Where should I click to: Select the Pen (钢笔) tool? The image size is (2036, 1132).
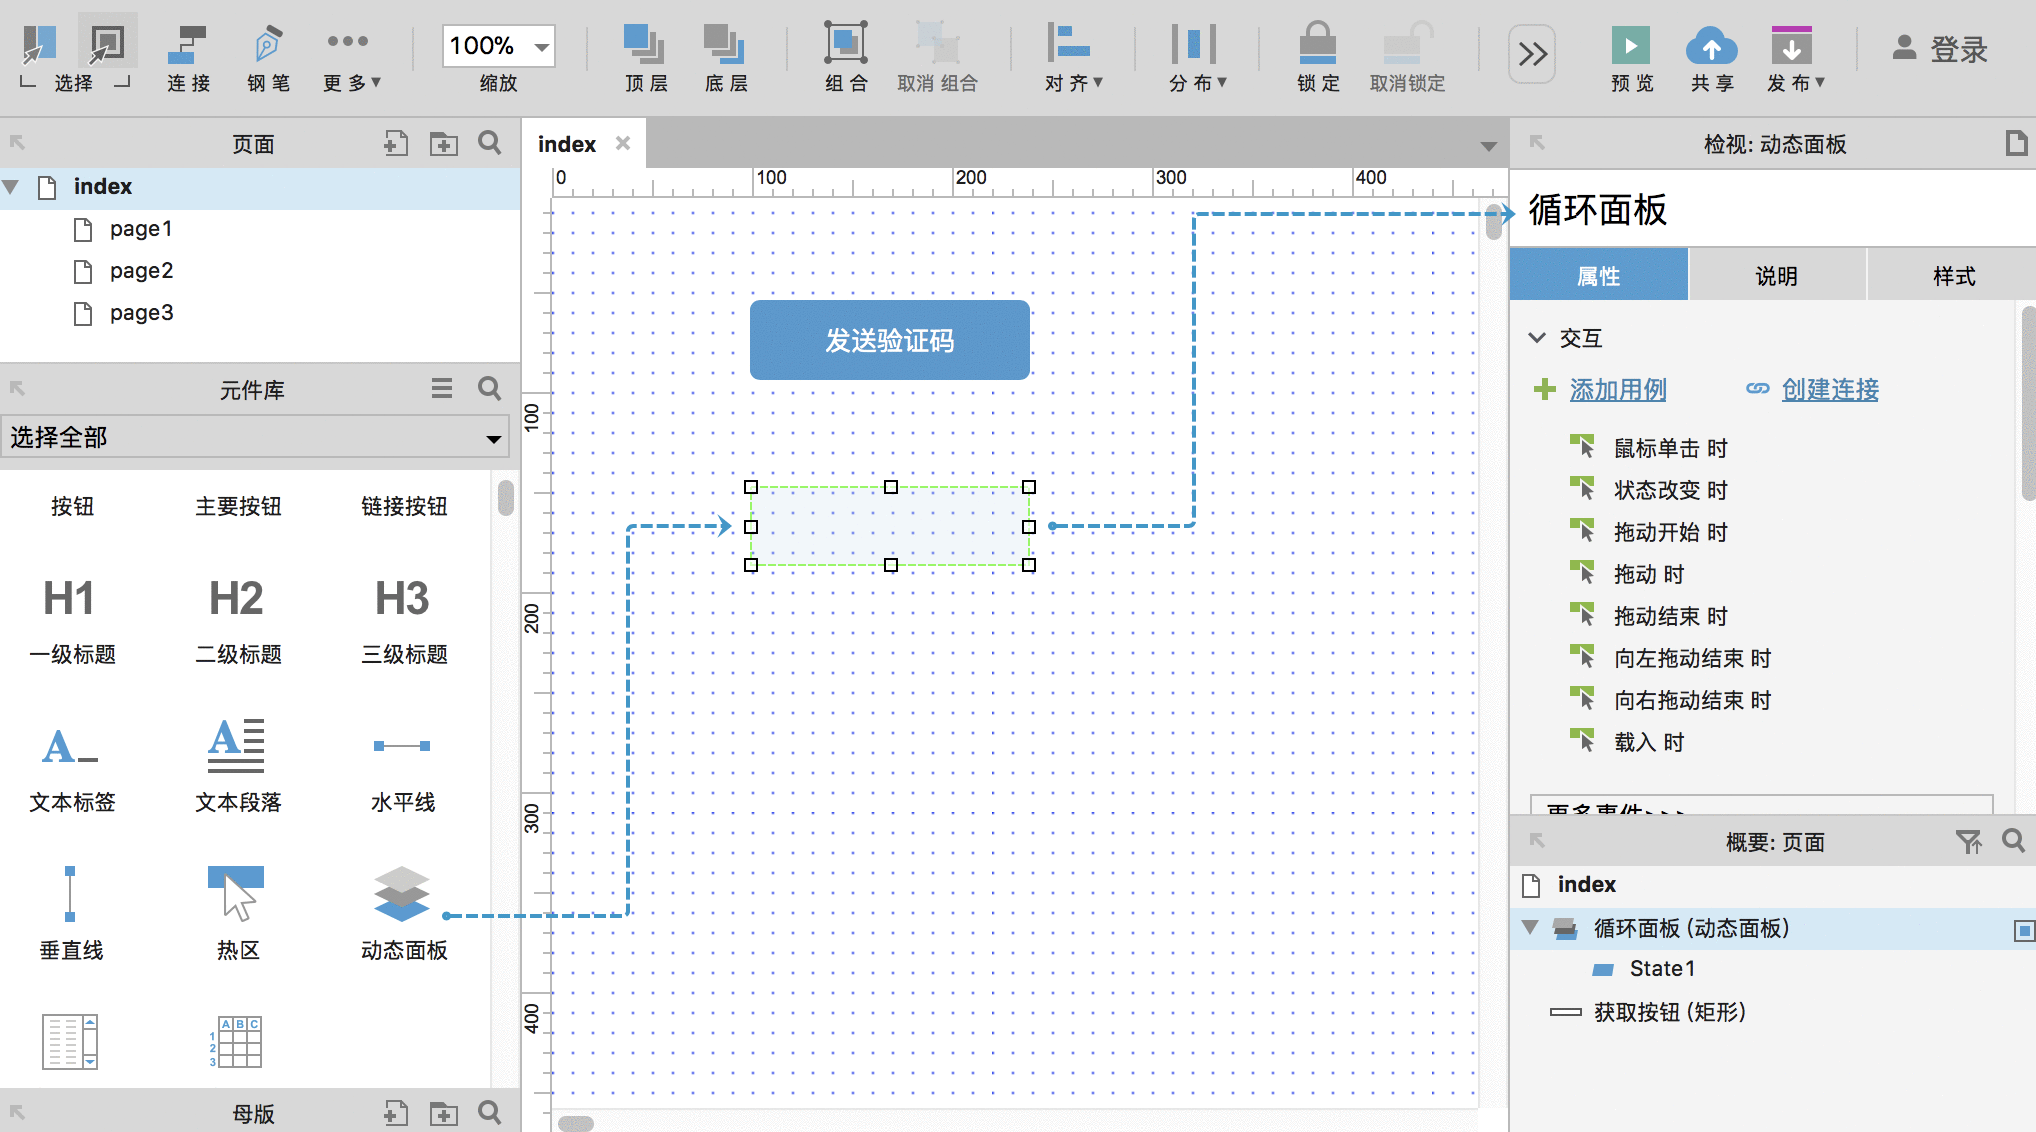coord(268,58)
